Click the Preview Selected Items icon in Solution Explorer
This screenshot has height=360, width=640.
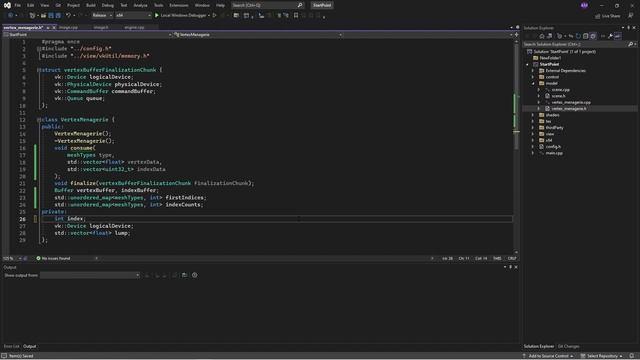618,36
